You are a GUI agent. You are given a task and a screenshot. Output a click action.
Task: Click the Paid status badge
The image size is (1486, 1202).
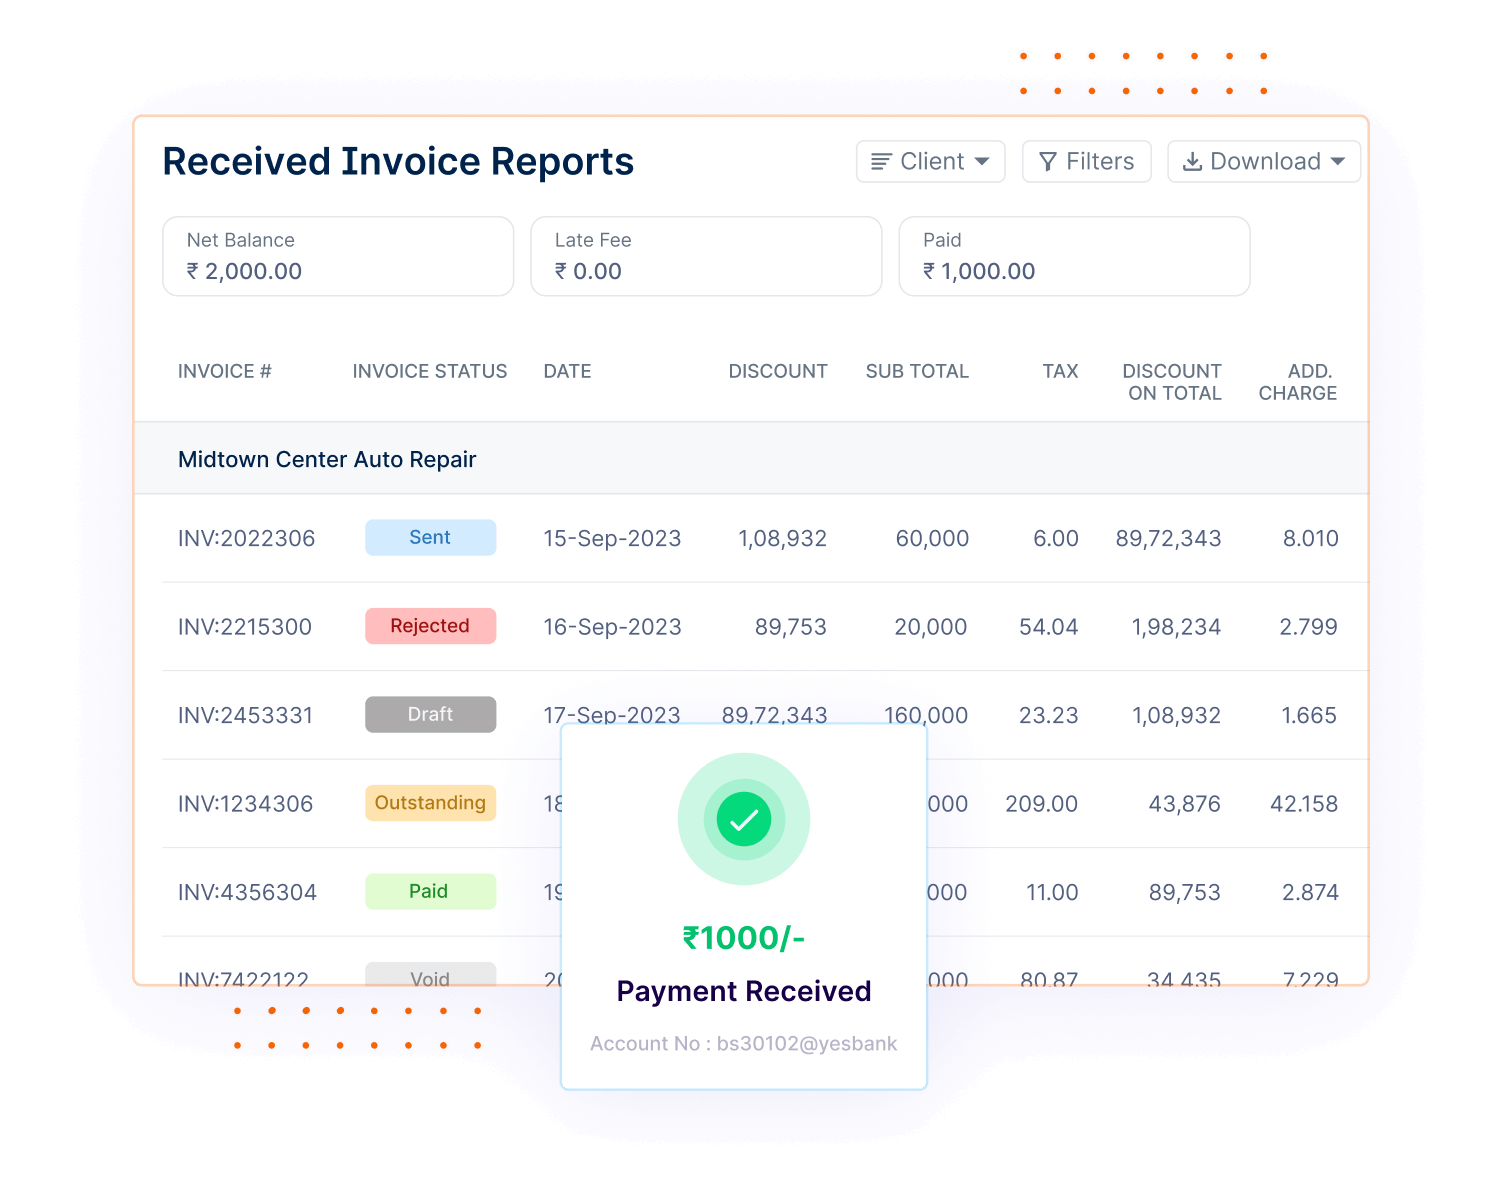pyautogui.click(x=430, y=891)
